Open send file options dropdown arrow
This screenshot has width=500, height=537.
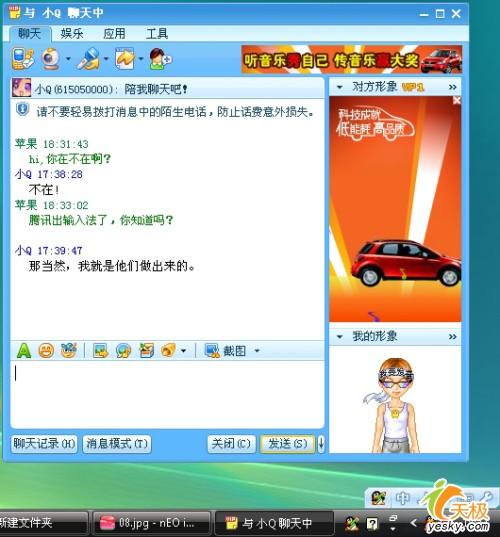(x=141, y=59)
